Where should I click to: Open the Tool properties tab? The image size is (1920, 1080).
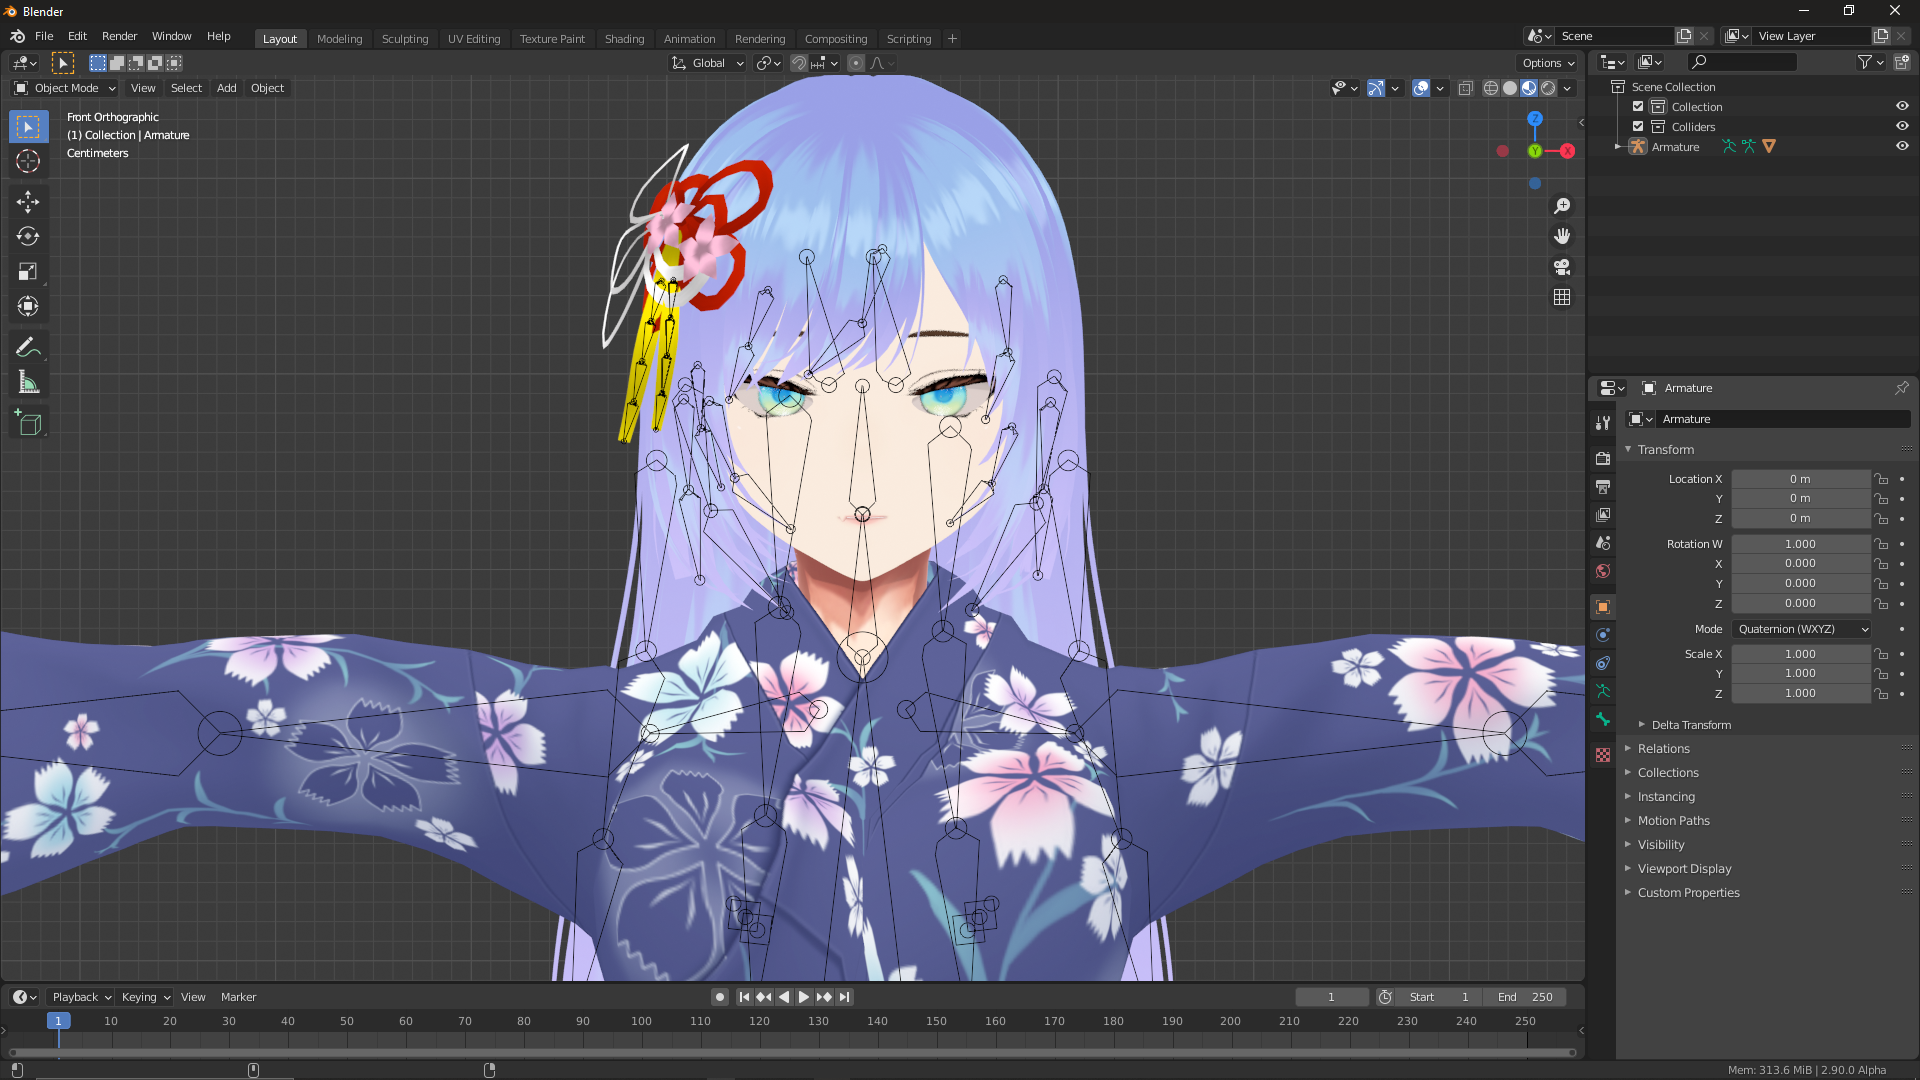click(x=1603, y=423)
